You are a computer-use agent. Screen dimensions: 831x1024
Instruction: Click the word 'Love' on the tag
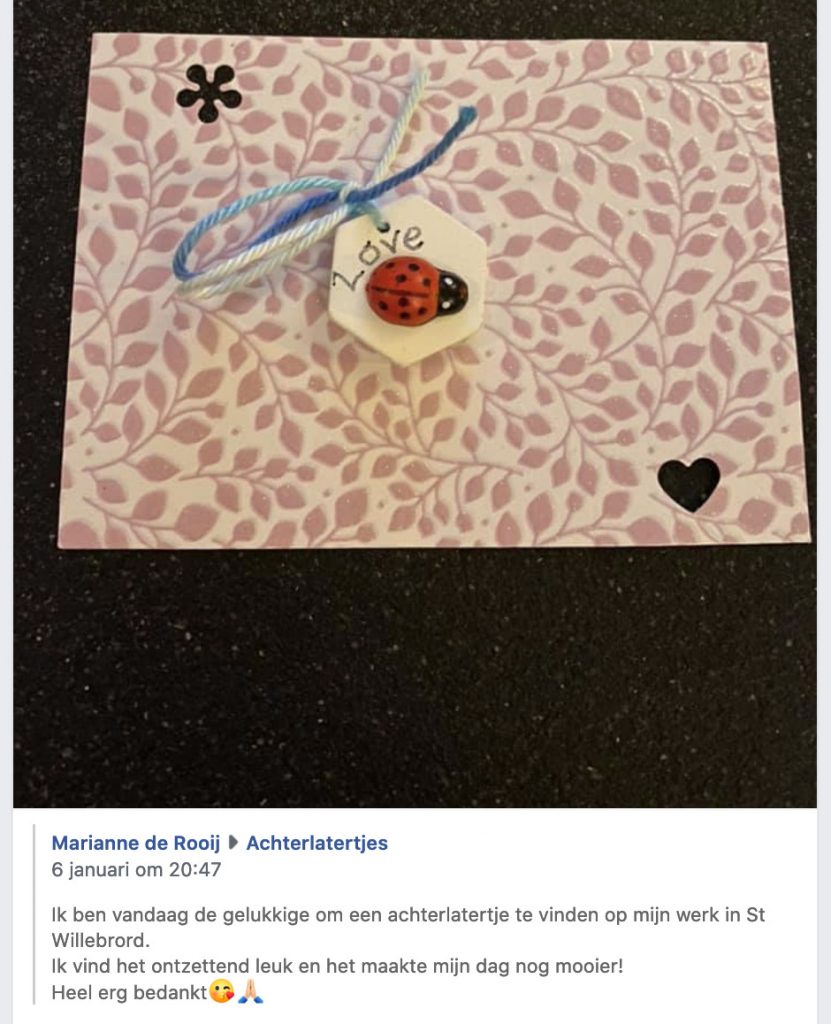click(x=377, y=257)
